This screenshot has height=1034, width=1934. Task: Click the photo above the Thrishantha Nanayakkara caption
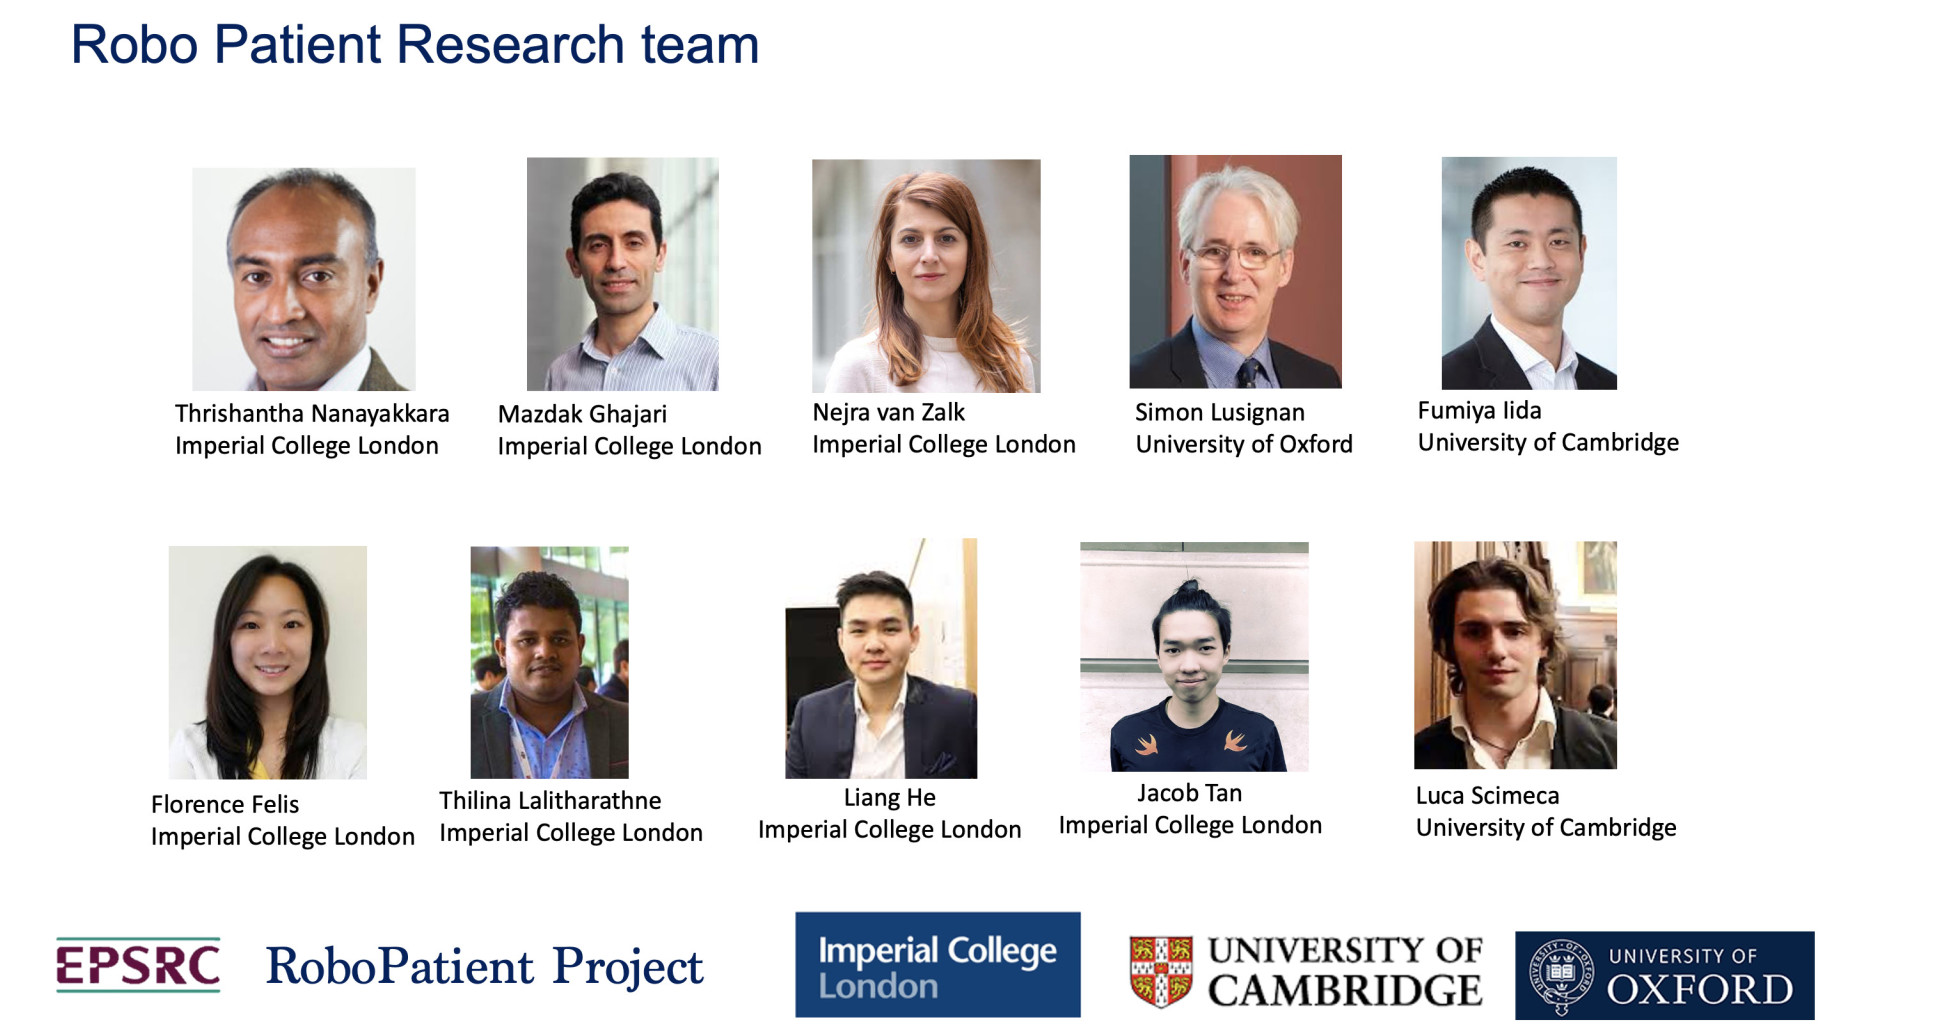pos(303,279)
